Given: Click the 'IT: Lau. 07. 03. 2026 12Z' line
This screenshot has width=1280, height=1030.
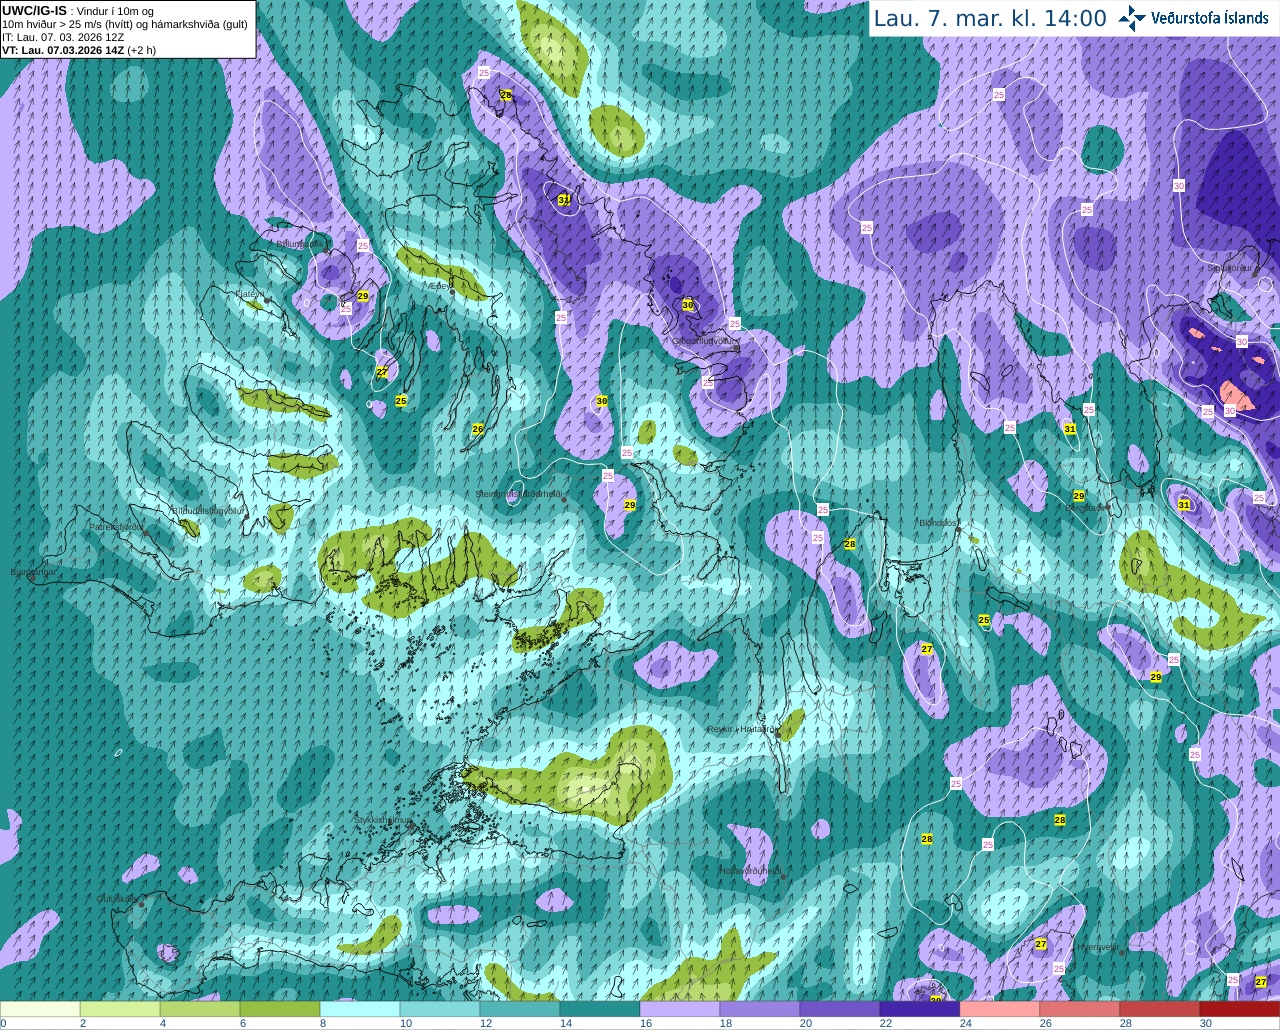Looking at the screenshot, I should point(62,37).
